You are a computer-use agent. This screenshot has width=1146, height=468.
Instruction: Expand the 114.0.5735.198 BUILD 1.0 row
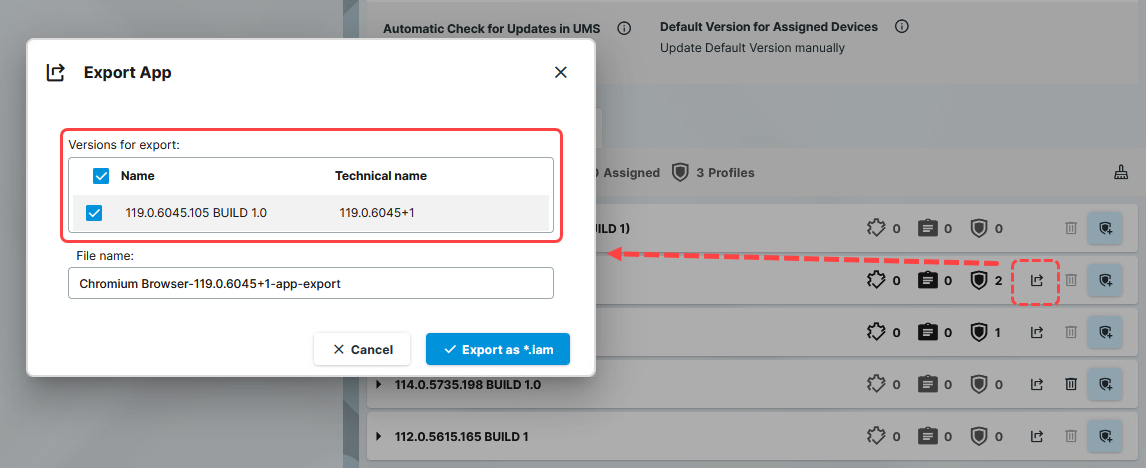click(379, 384)
